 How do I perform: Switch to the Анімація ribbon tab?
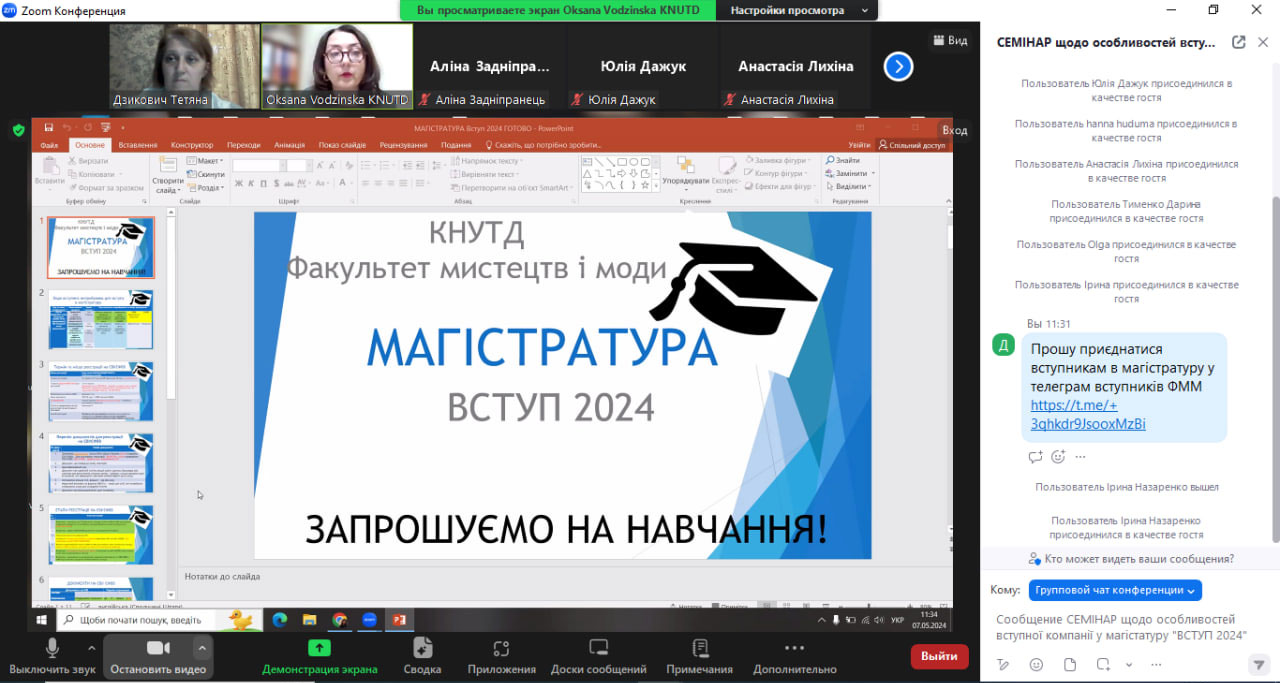point(289,145)
